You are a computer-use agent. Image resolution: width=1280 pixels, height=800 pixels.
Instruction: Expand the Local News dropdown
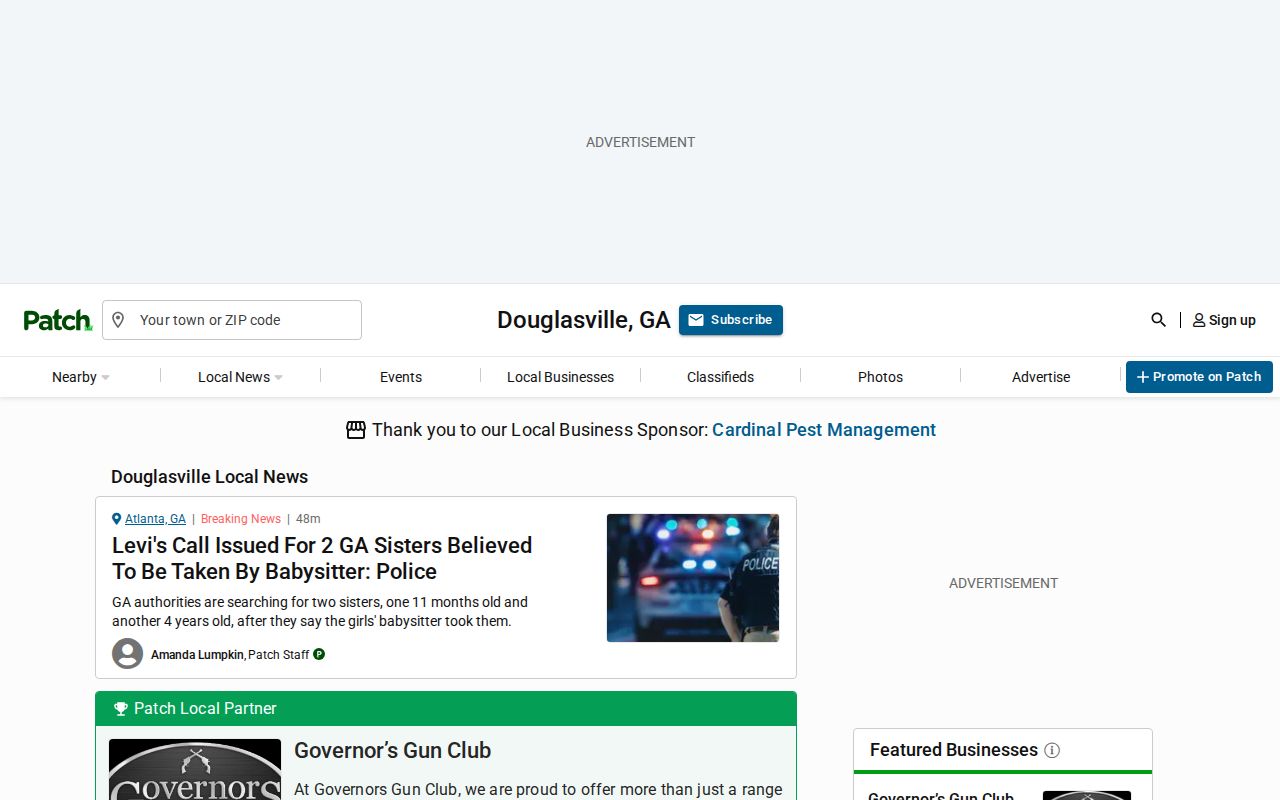point(240,377)
